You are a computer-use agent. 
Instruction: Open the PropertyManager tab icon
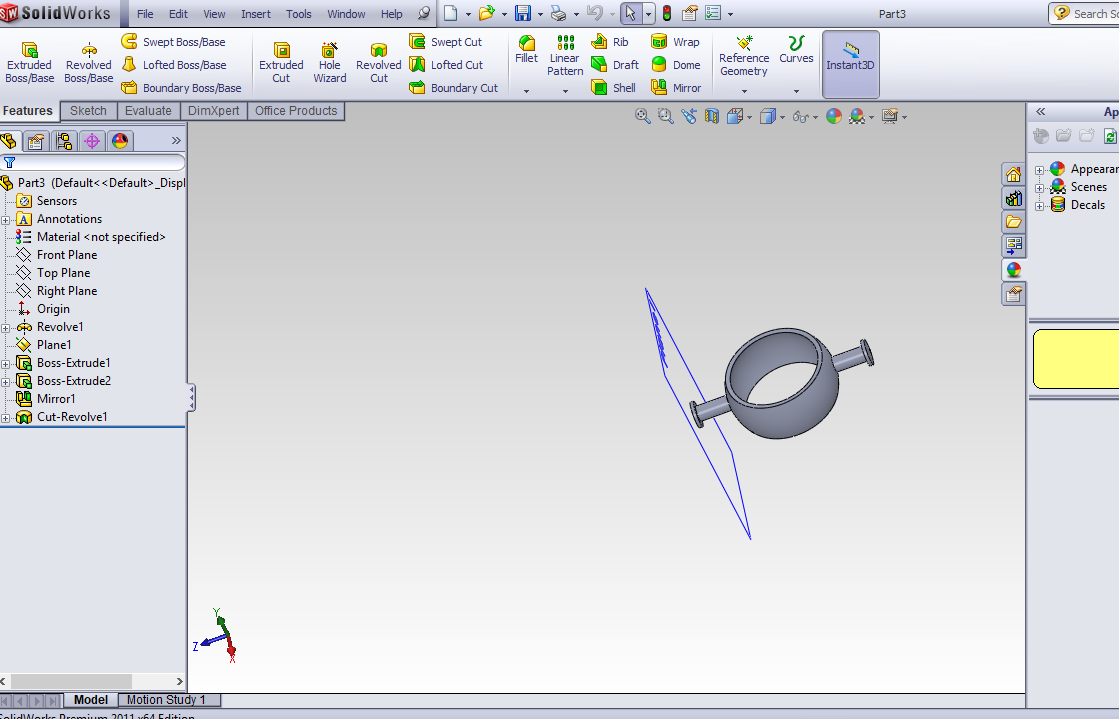pyautogui.click(x=36, y=141)
